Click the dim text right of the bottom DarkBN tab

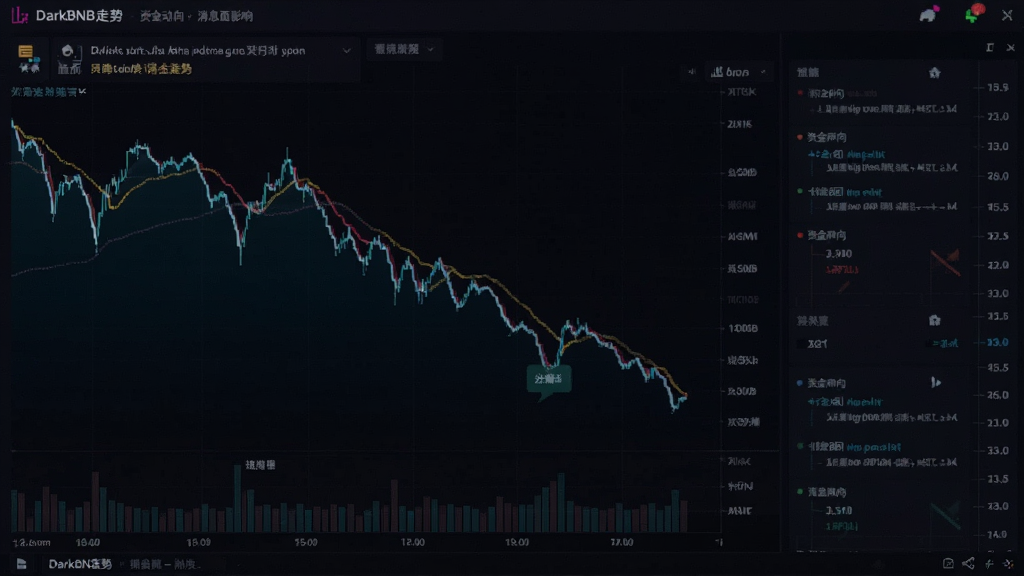coord(165,564)
